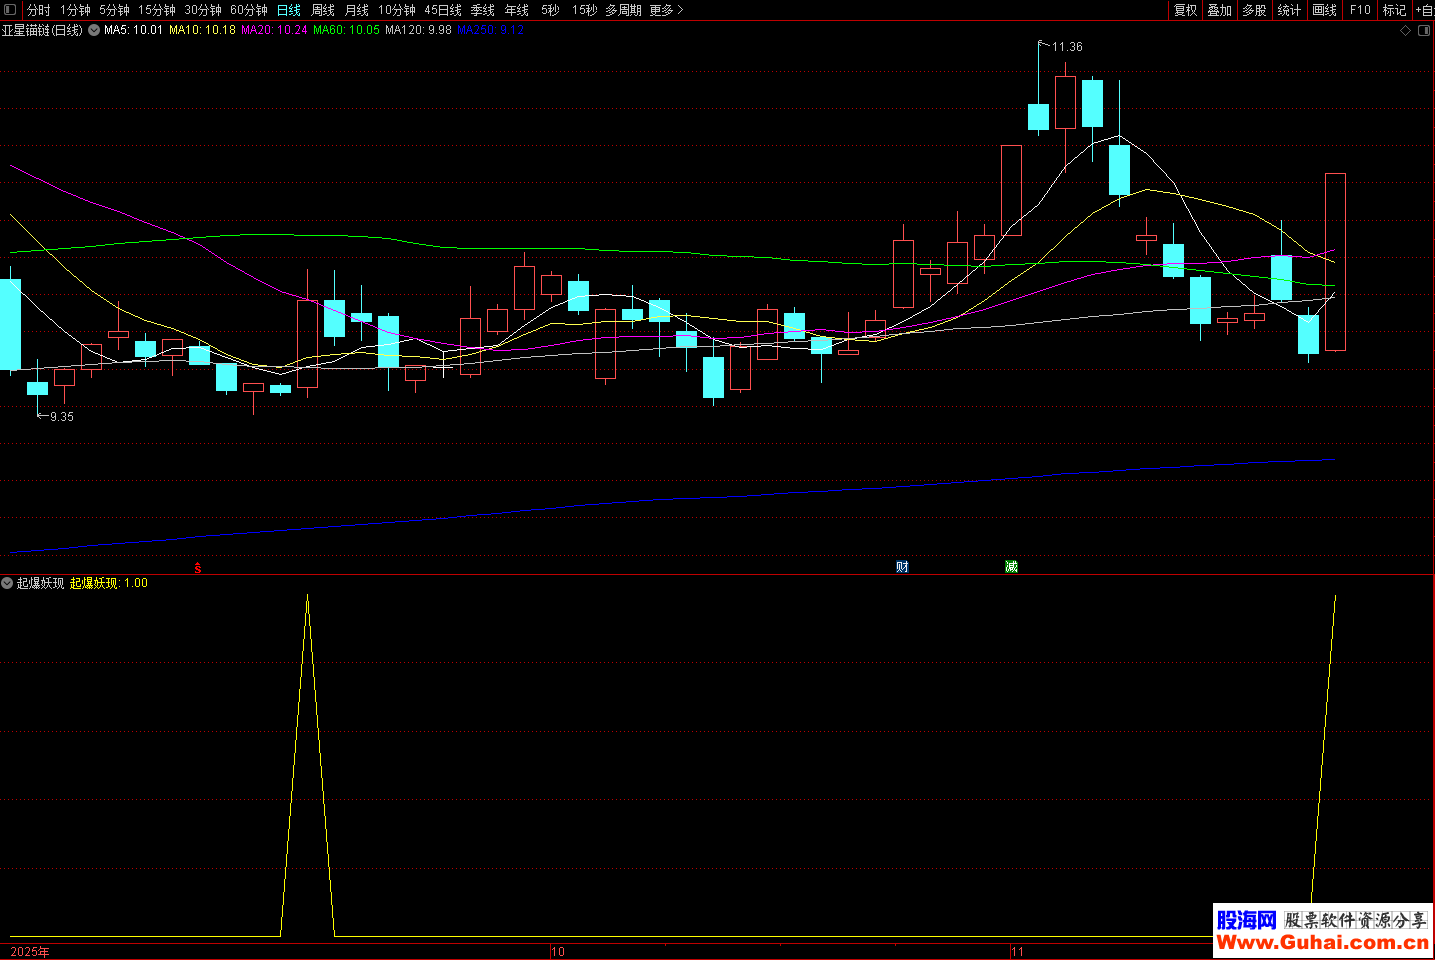This screenshot has height=960, width=1435.
Task: Toggle the 叠加 overlay option
Action: click(x=1220, y=10)
